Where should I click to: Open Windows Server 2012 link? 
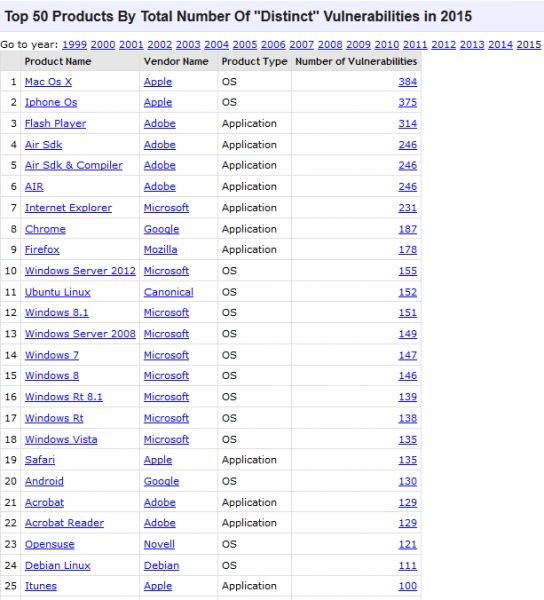pos(80,271)
